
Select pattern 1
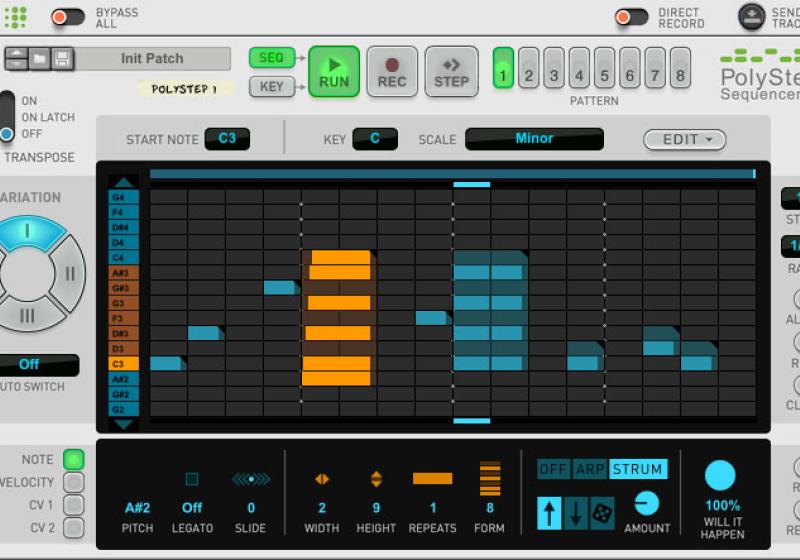click(503, 68)
